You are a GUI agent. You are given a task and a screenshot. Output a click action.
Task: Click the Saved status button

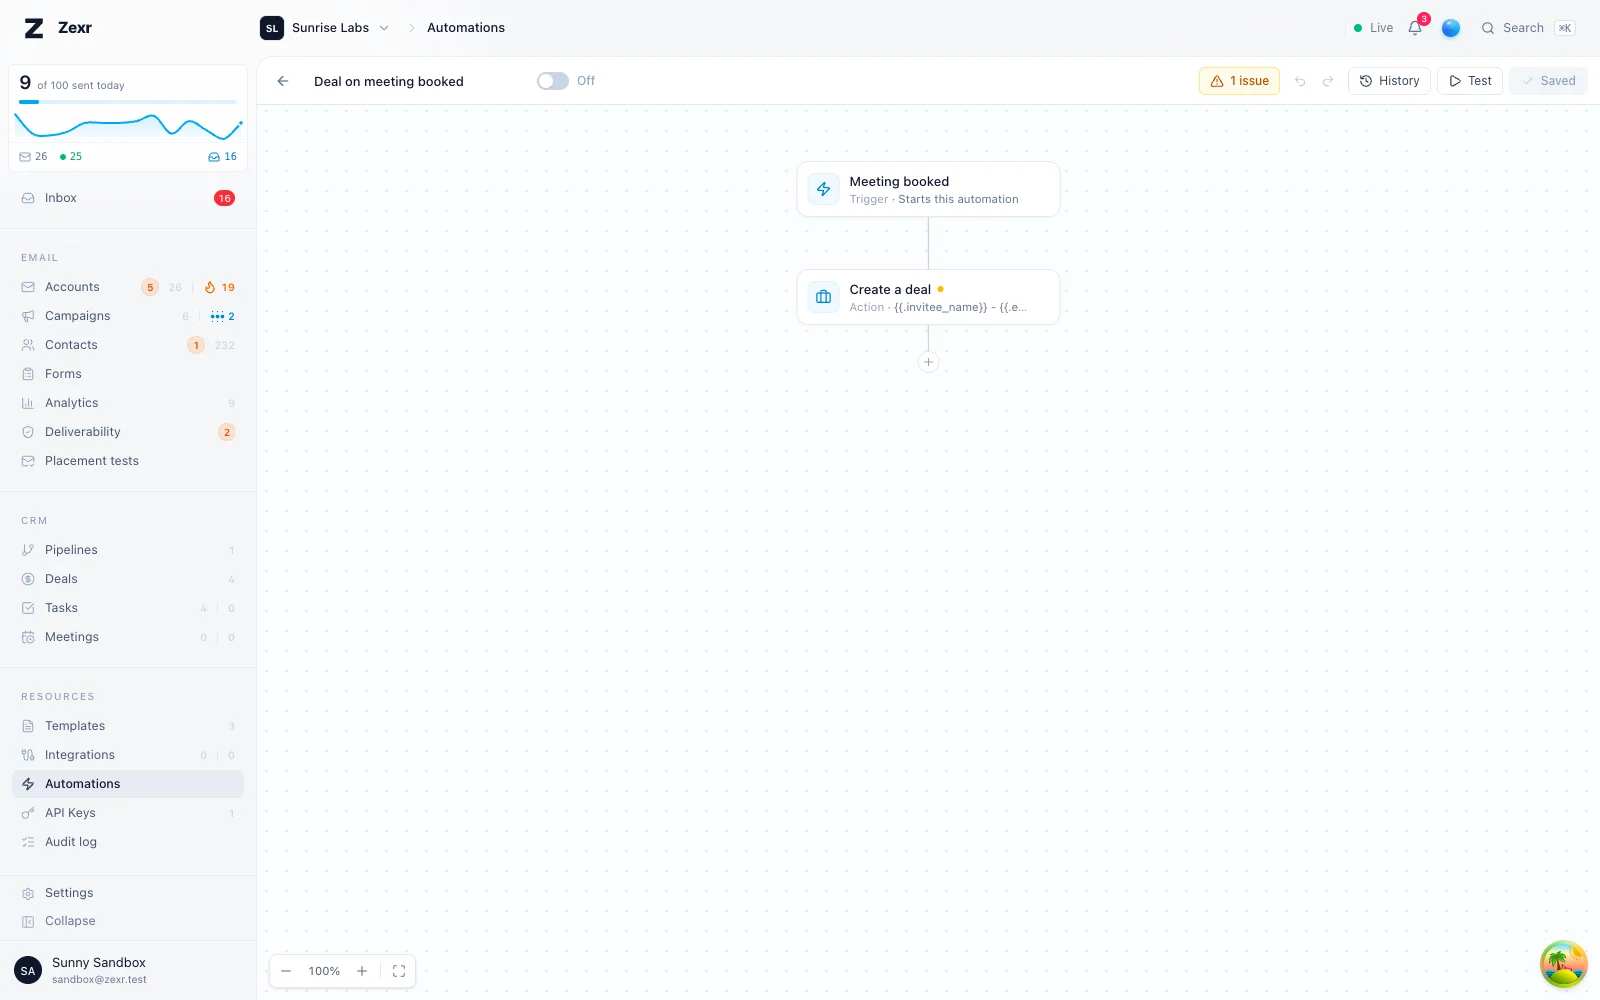pos(1548,81)
